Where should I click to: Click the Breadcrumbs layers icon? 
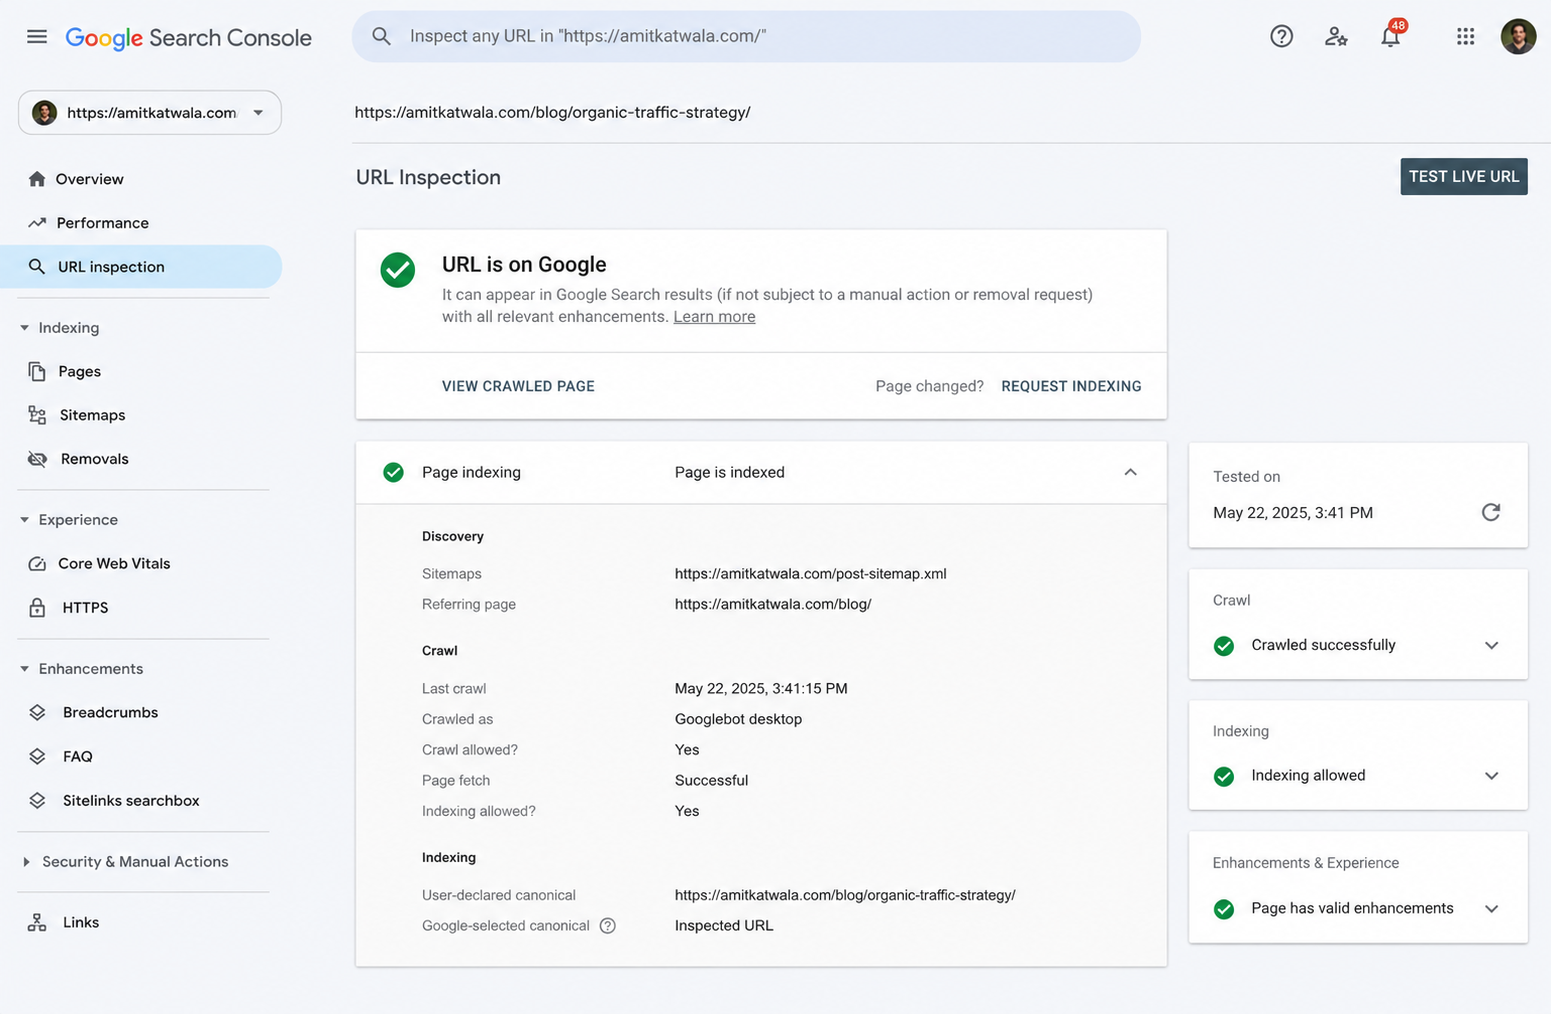pos(37,712)
